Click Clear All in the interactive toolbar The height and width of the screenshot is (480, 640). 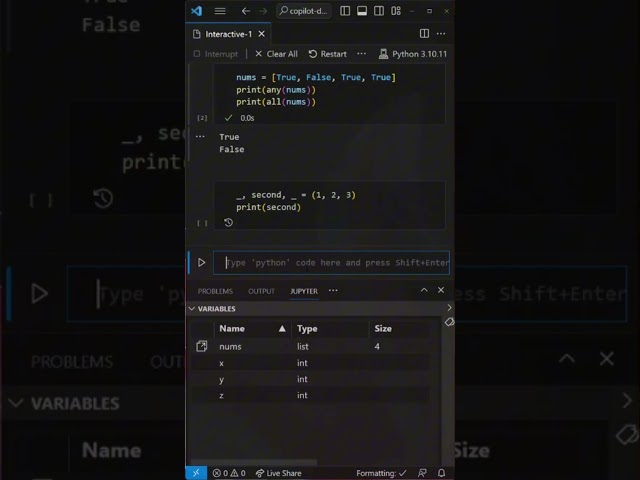pyautogui.click(x=276, y=54)
